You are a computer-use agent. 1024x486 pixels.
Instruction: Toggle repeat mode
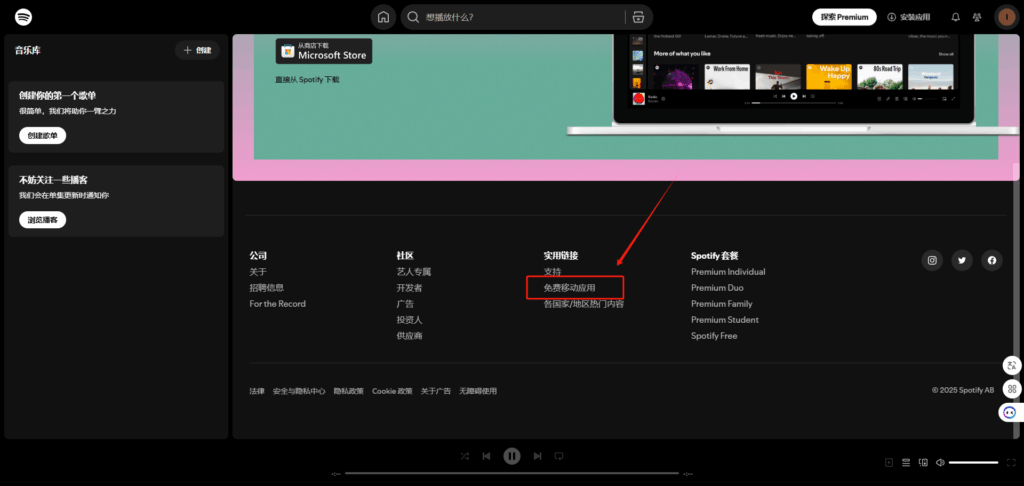(559, 456)
